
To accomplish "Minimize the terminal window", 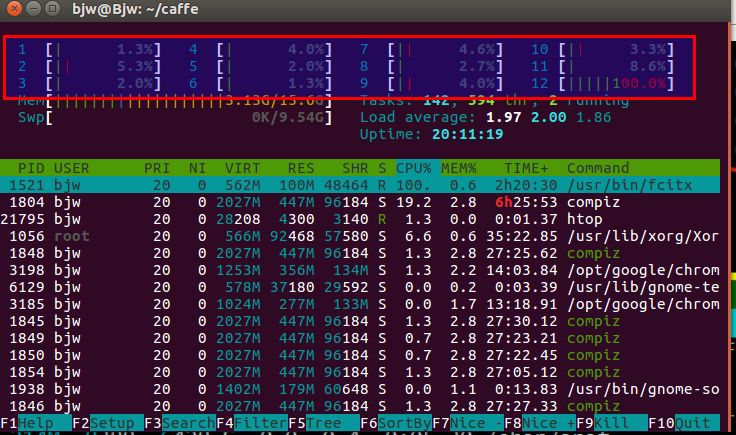I will click(x=33, y=8).
